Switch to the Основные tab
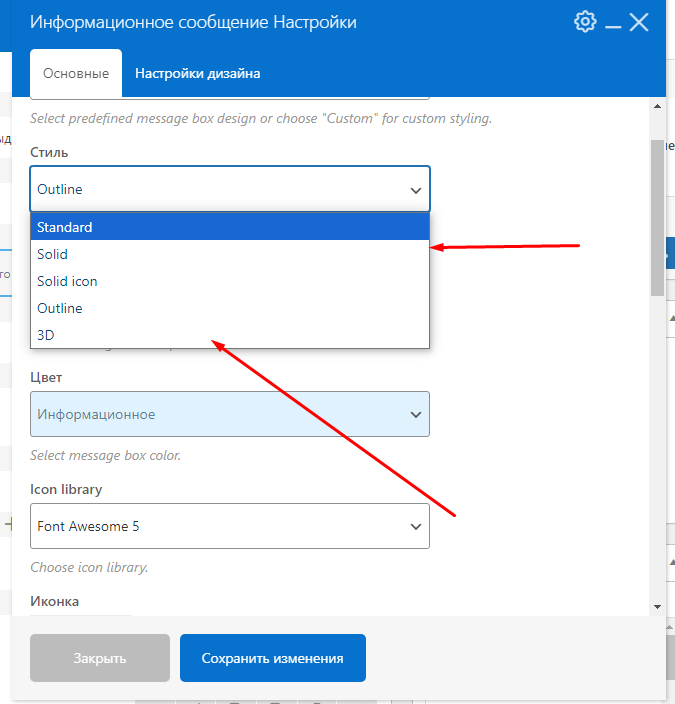675x704 pixels. click(x=76, y=73)
